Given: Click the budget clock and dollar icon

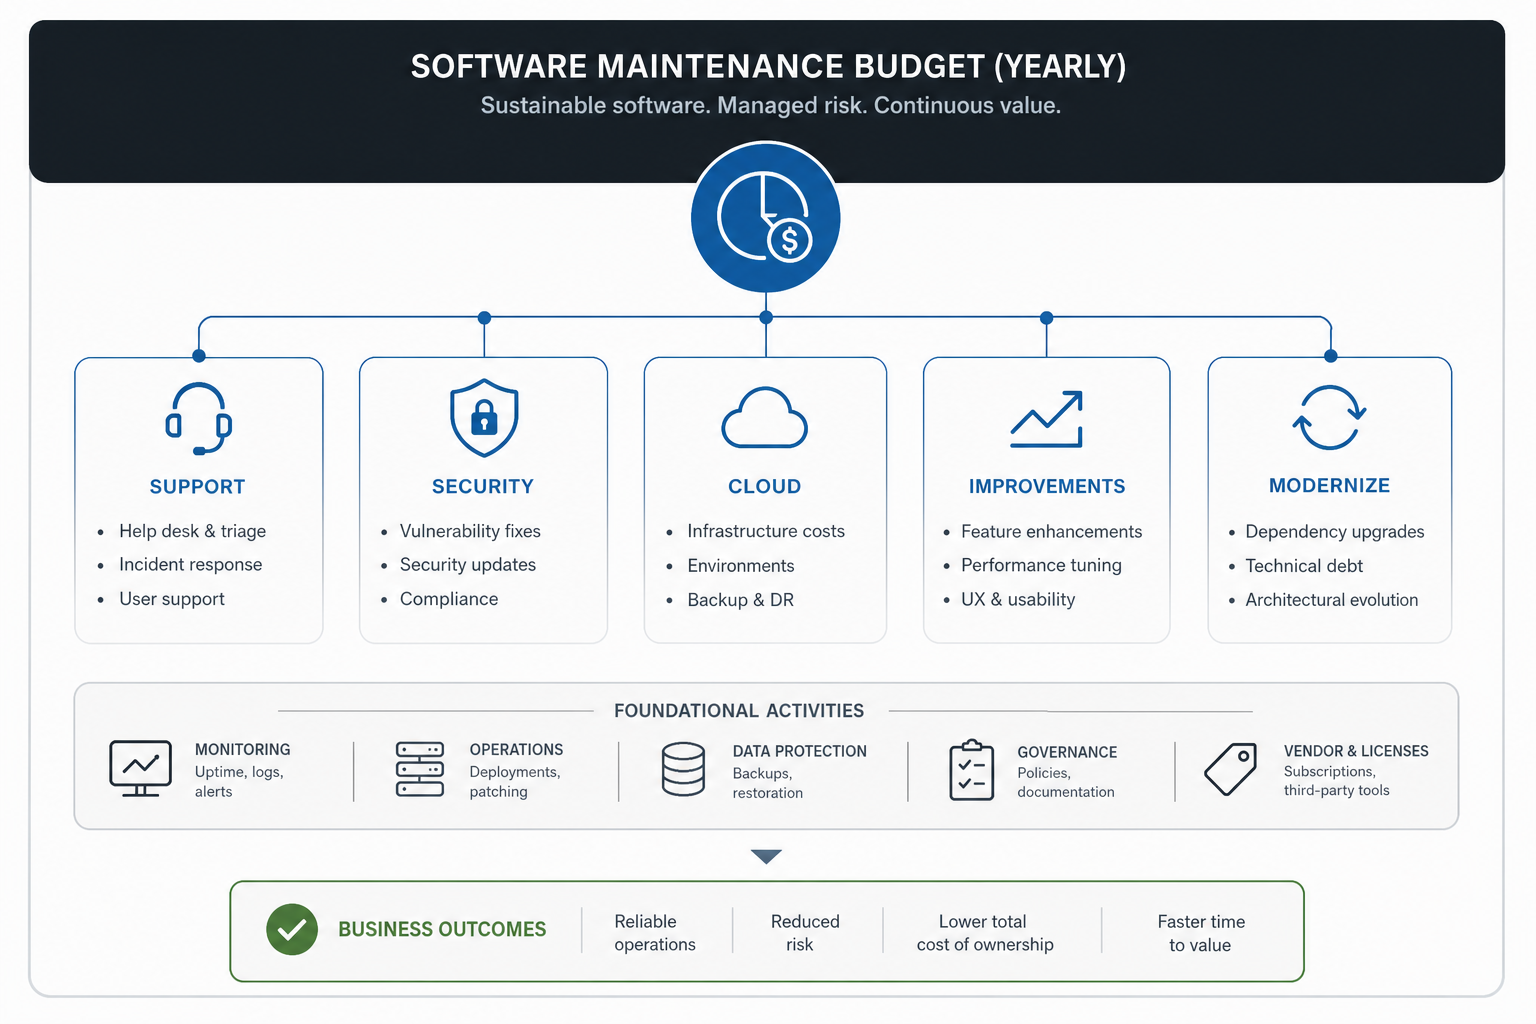Looking at the screenshot, I should click(765, 217).
